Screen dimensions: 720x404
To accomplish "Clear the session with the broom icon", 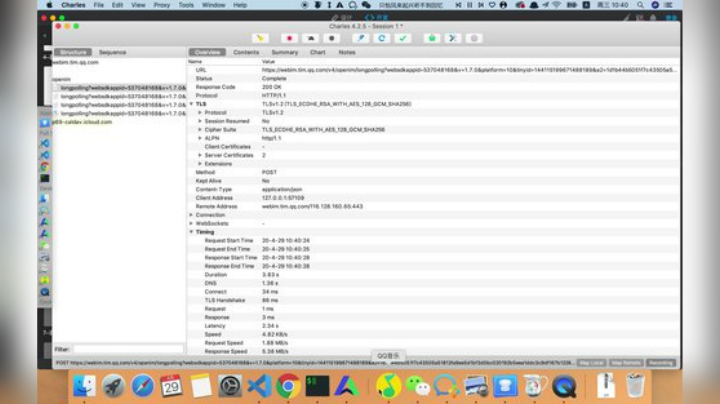I will 260,38.
